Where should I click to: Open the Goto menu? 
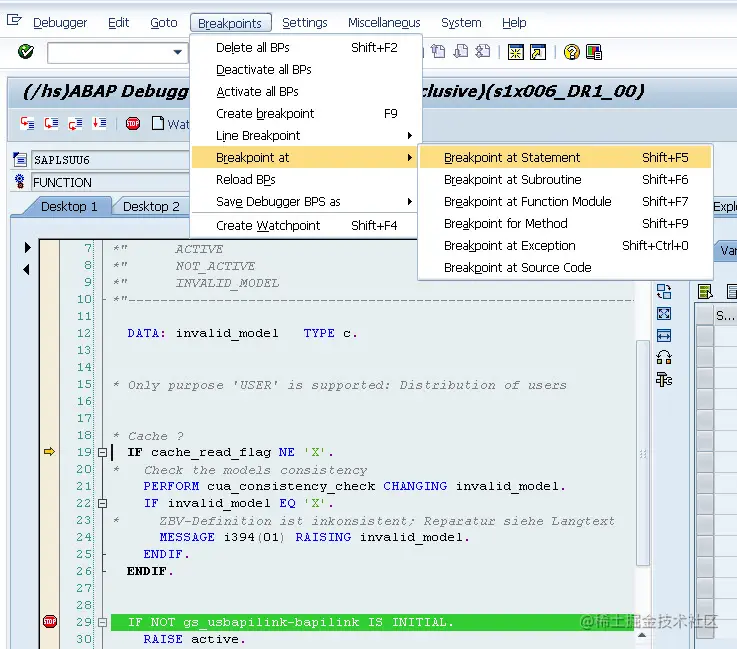(164, 23)
